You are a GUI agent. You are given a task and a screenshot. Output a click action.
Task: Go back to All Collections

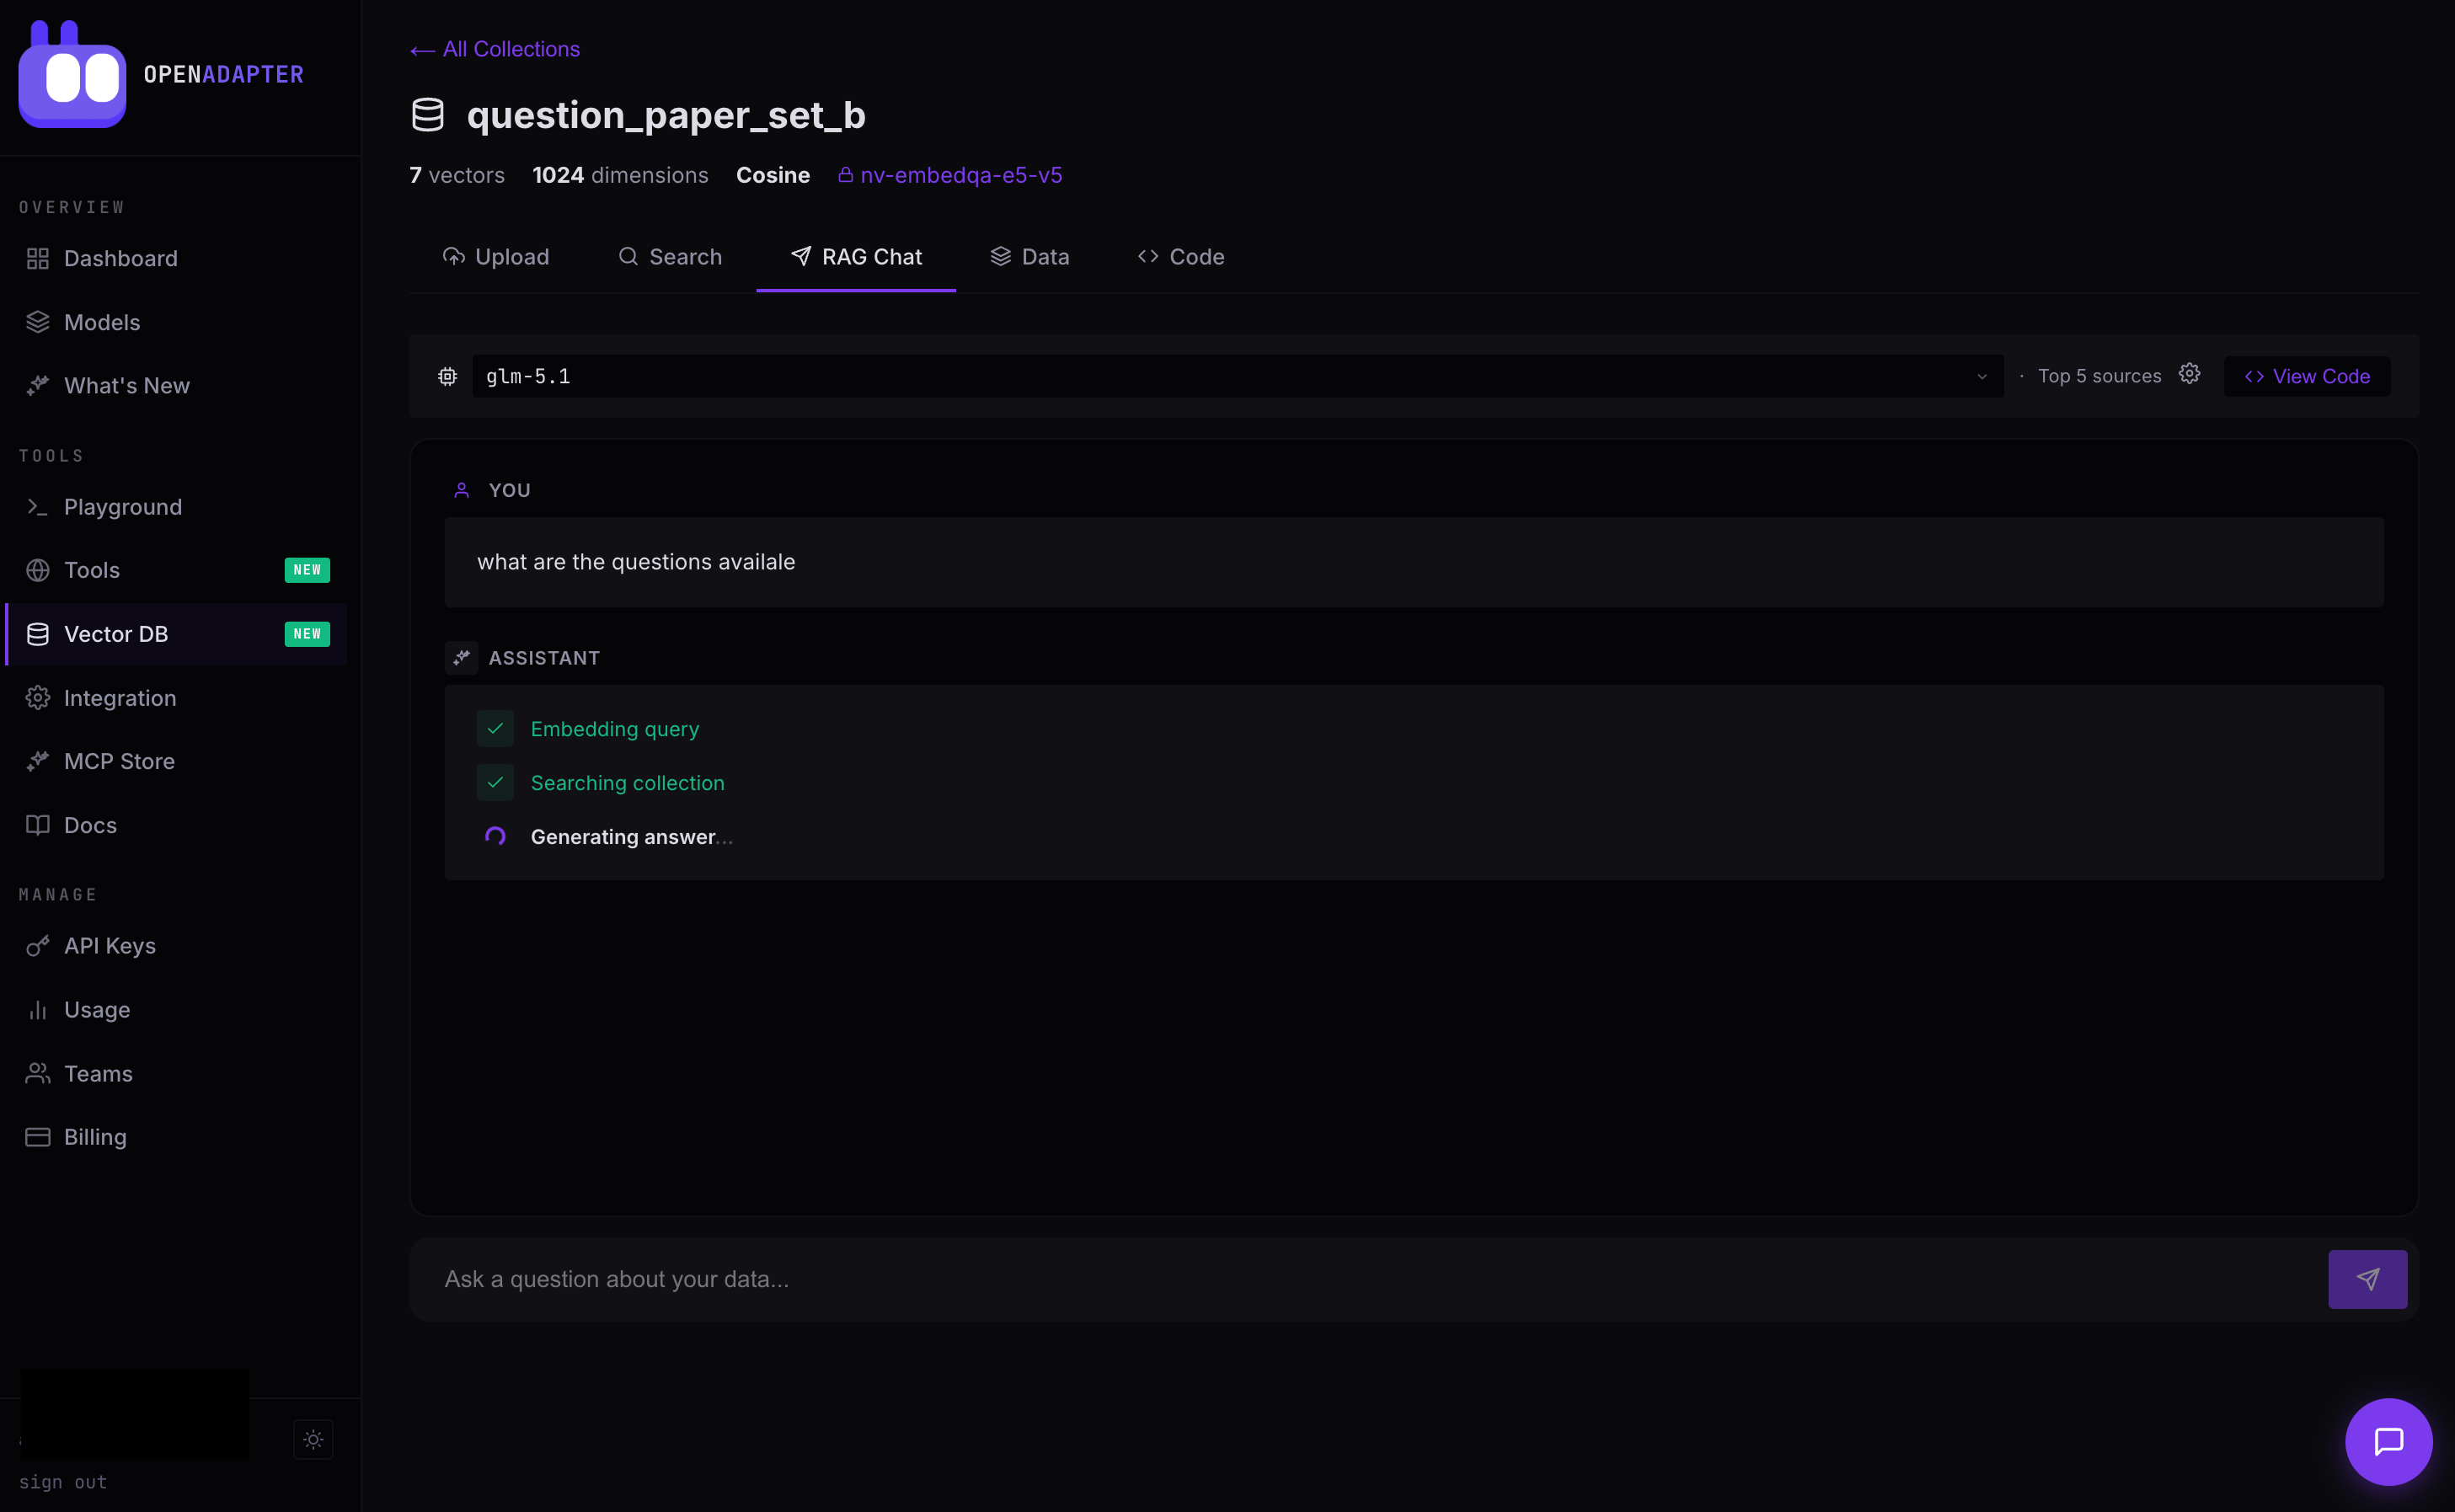[x=495, y=49]
